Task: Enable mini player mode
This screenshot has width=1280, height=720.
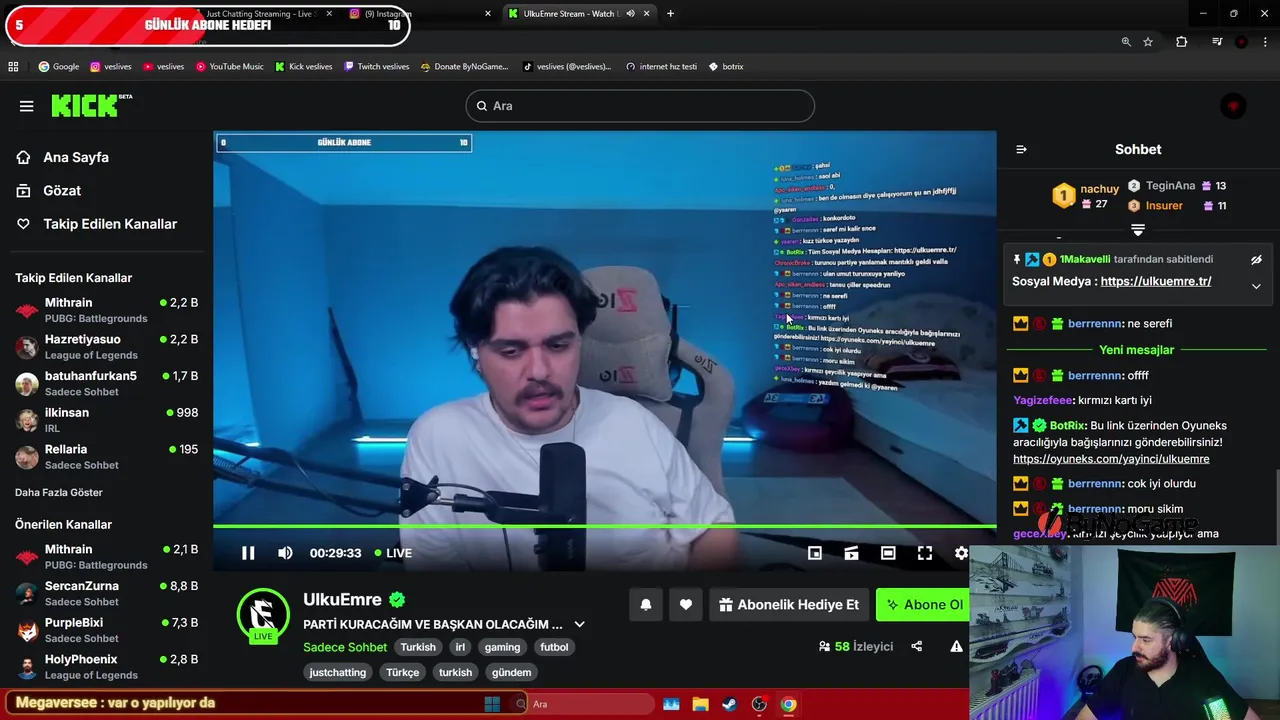Action: pyautogui.click(x=815, y=553)
